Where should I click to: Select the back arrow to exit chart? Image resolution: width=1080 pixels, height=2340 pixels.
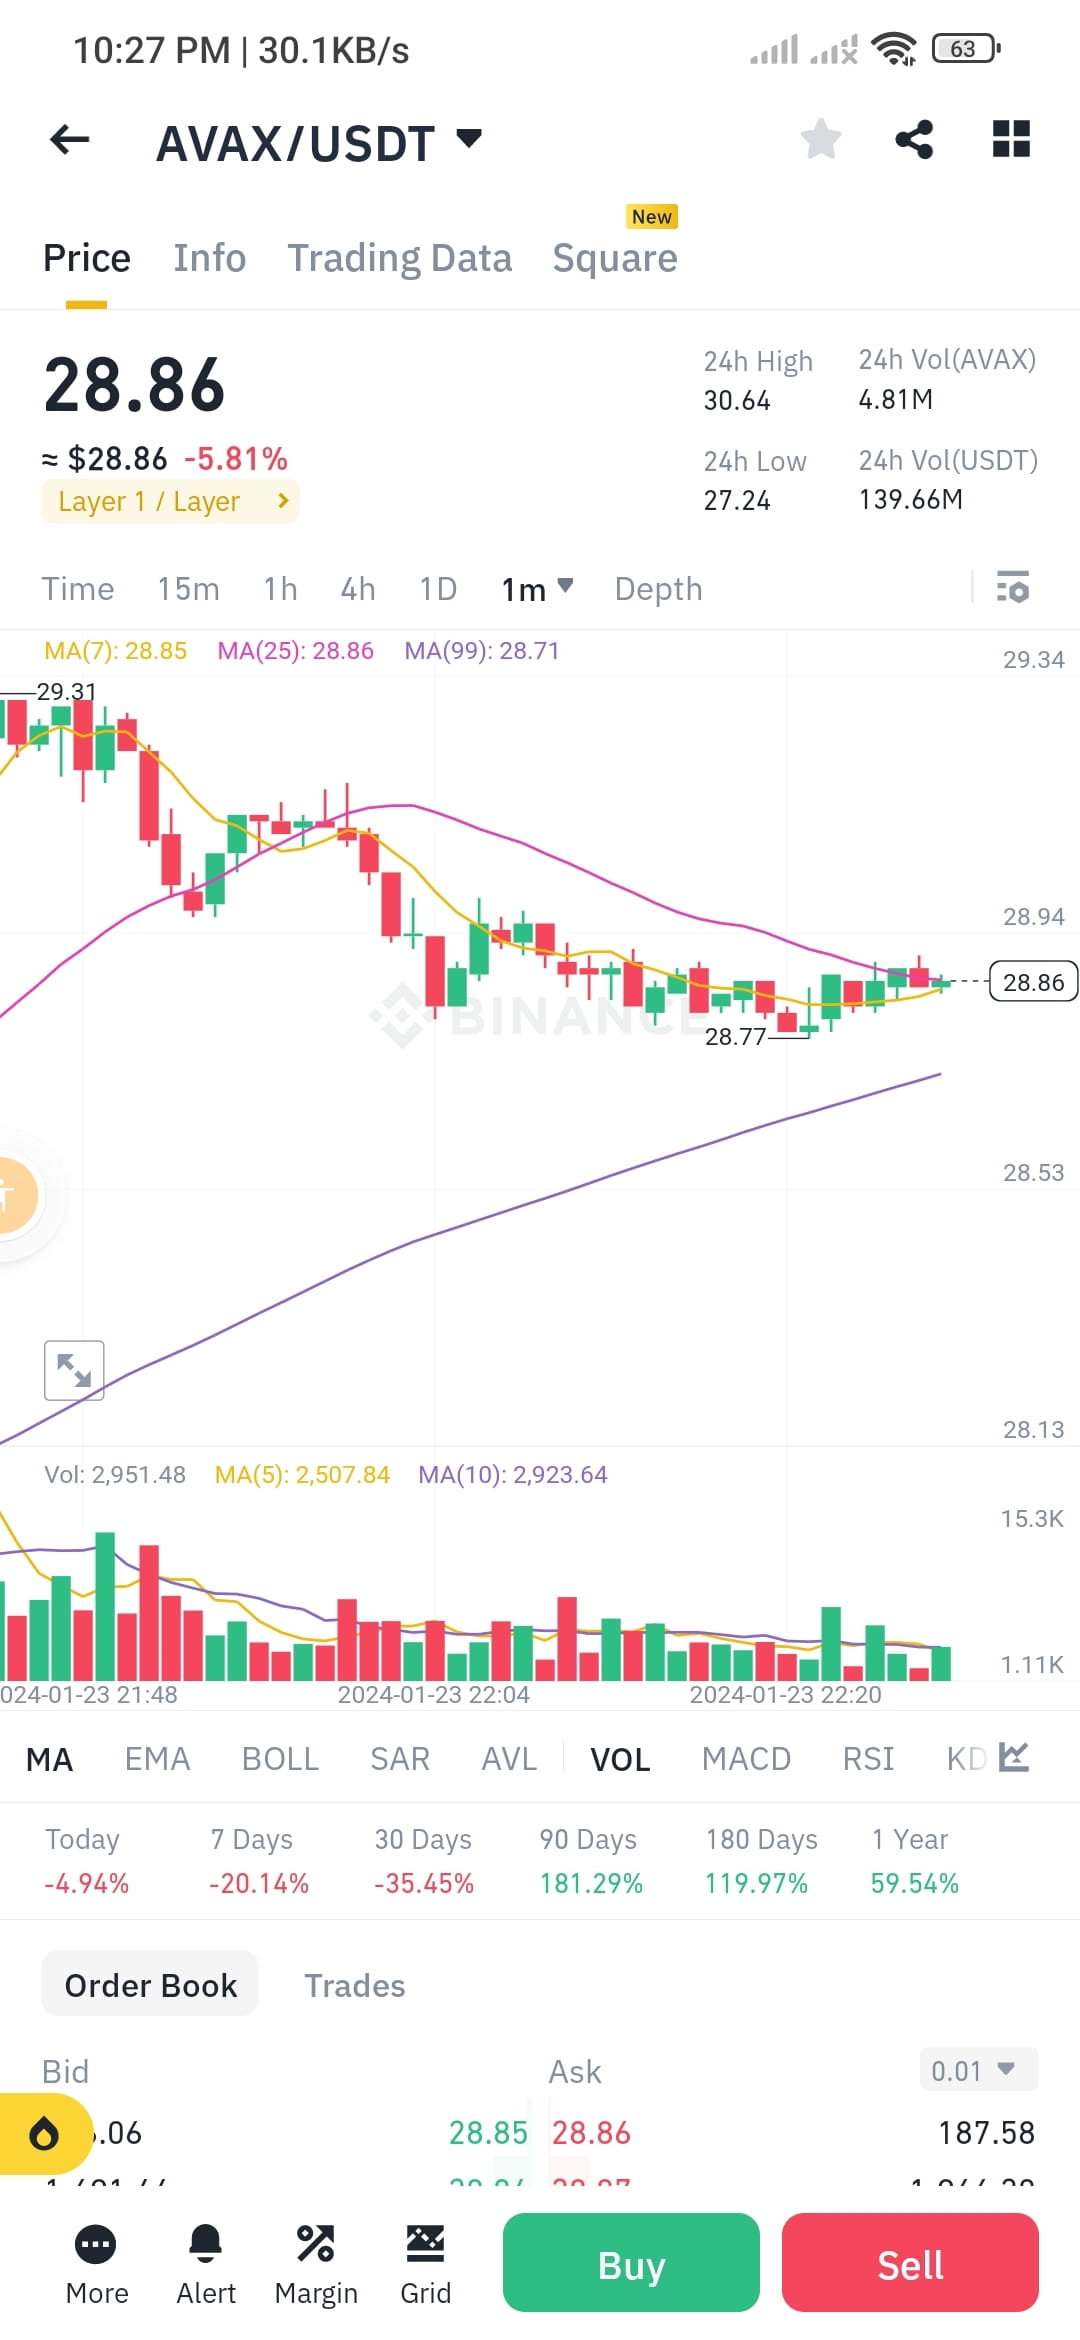click(68, 140)
